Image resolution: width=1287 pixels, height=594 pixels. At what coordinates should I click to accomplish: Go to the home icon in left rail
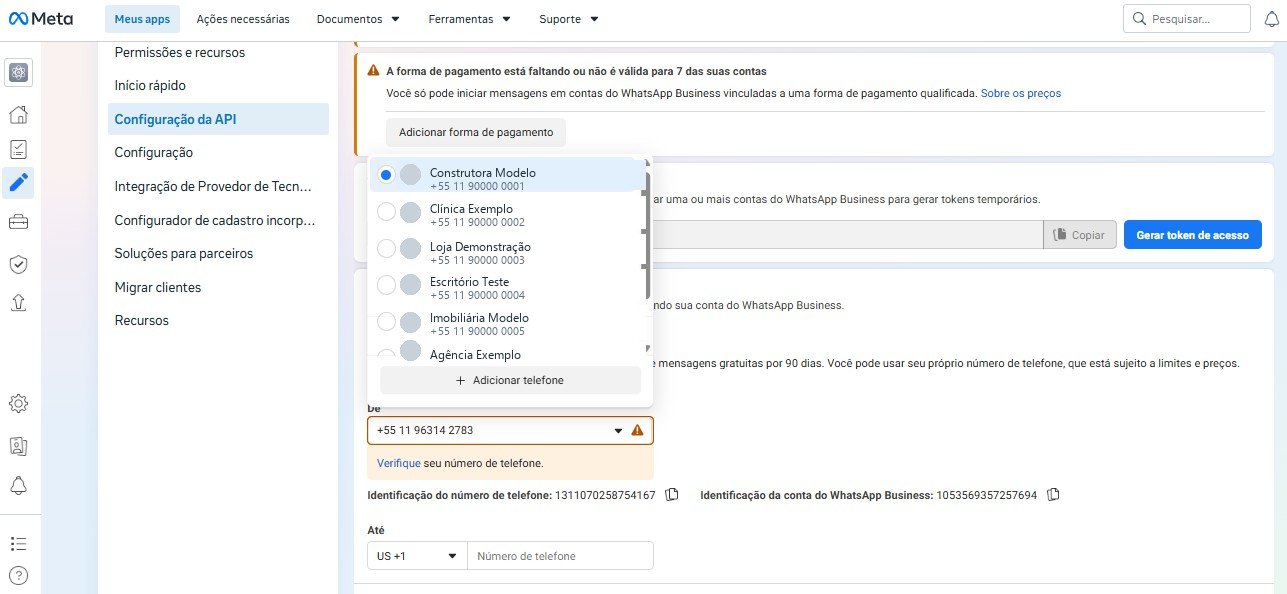click(18, 113)
